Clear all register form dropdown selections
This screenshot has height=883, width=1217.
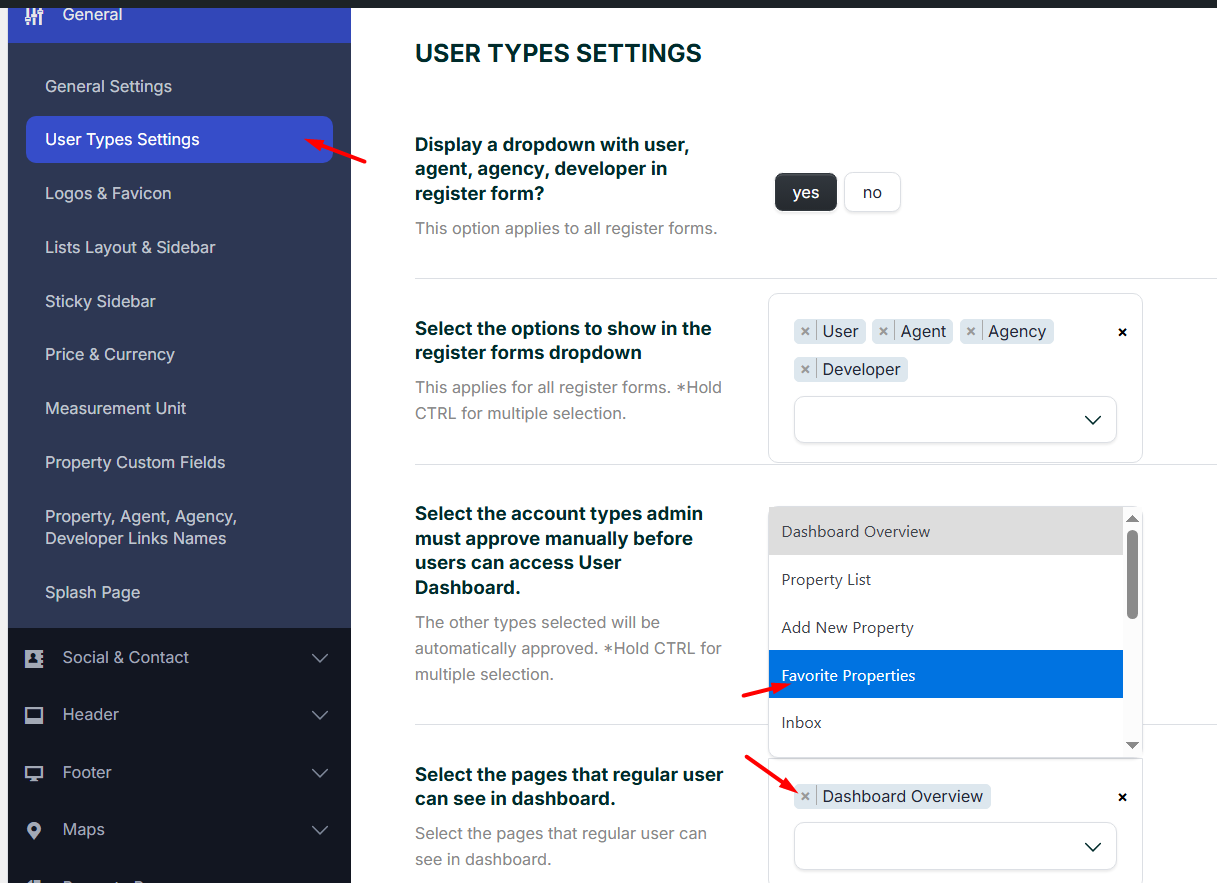pos(1122,332)
